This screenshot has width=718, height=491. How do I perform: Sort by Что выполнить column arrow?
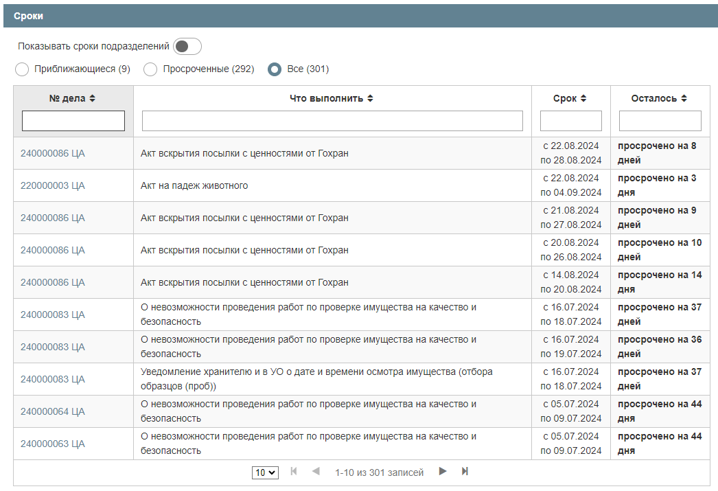click(x=370, y=98)
